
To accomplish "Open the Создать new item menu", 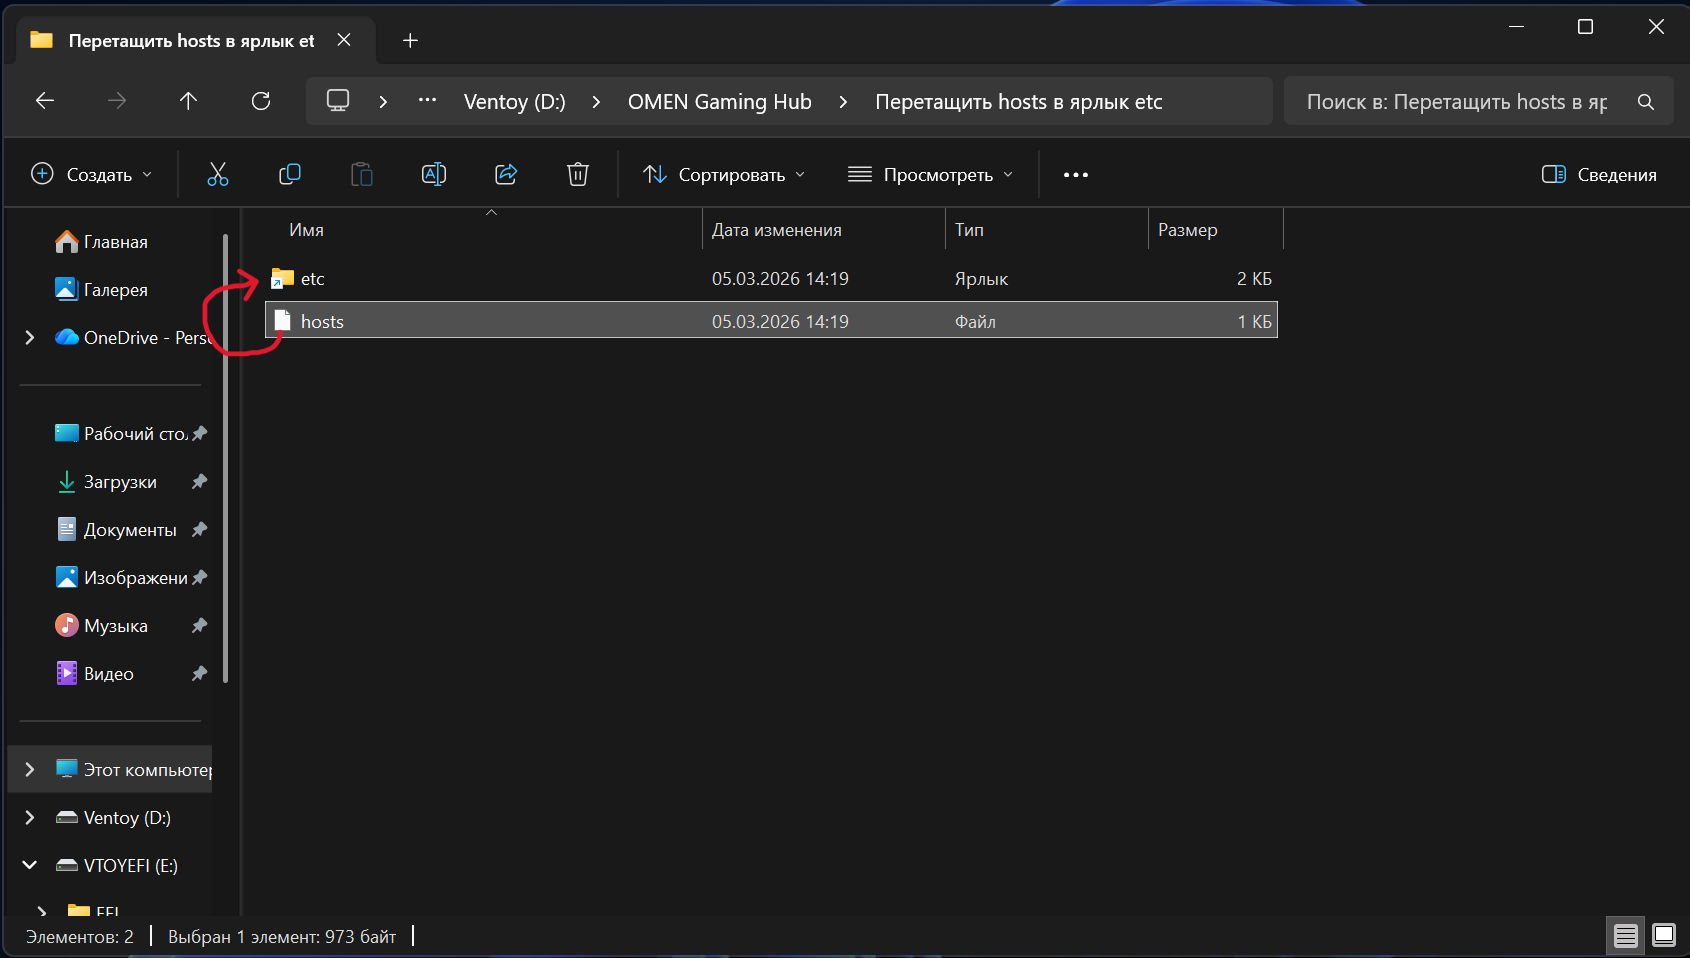I will 92,175.
